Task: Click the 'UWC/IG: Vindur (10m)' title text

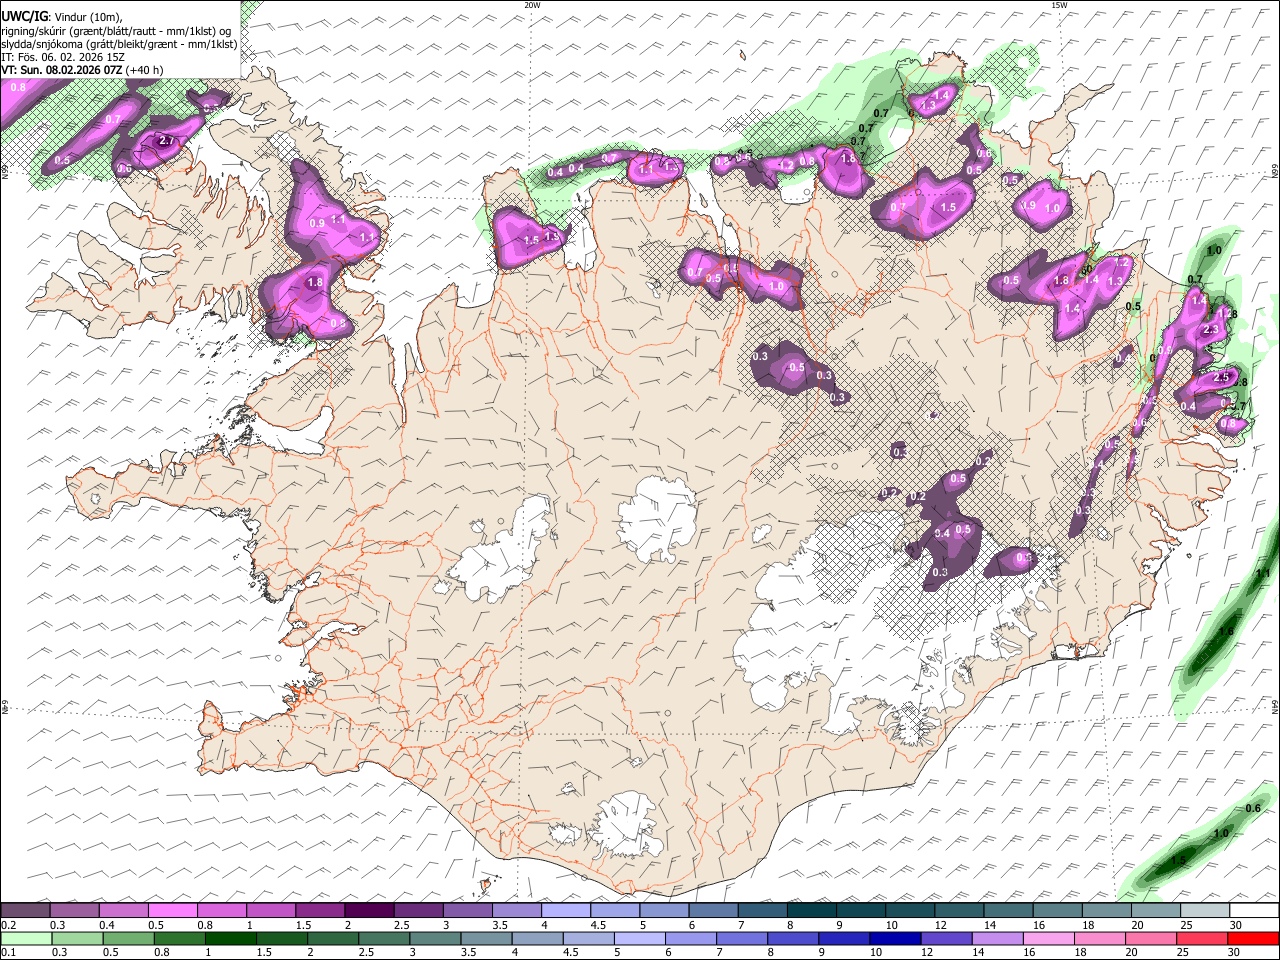Action: [62, 17]
